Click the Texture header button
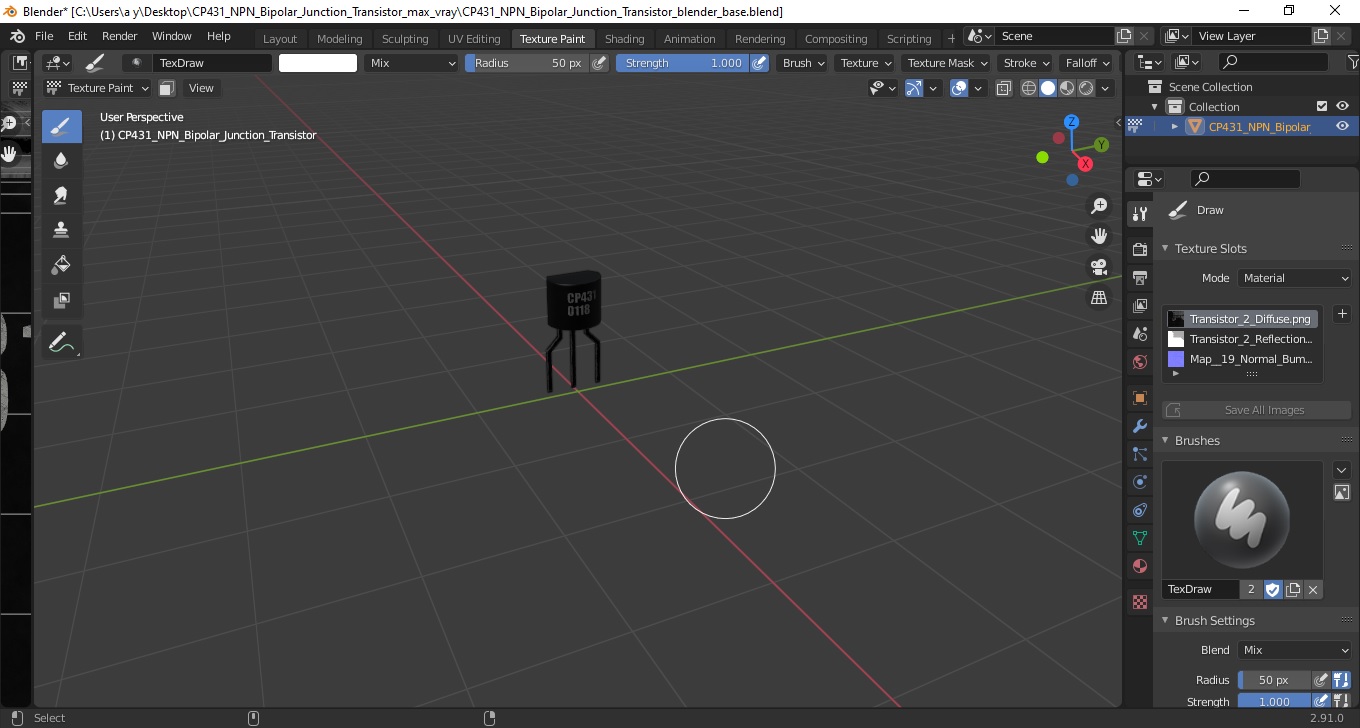 coord(865,63)
